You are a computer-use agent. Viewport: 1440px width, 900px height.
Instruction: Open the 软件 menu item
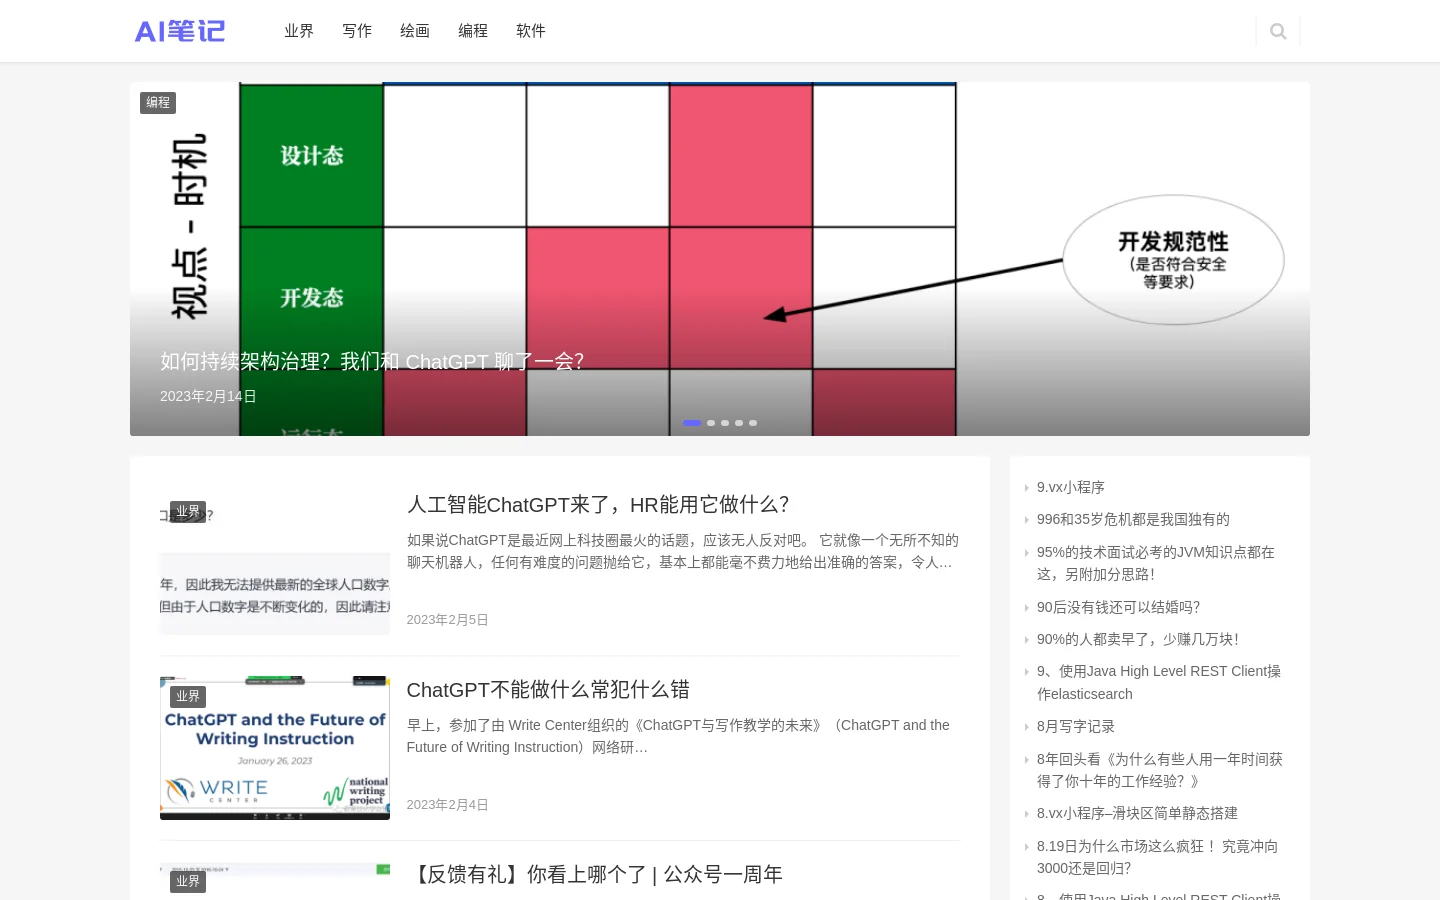pyautogui.click(x=531, y=31)
